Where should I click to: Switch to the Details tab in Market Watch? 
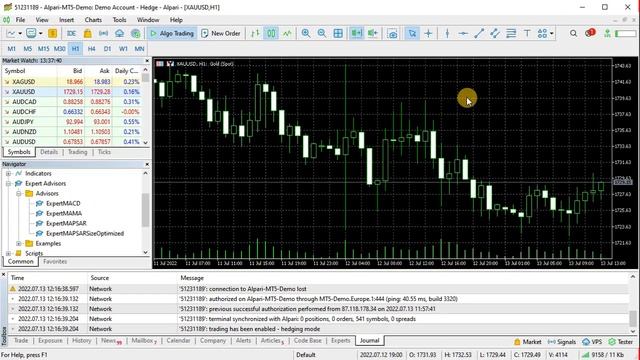[x=49, y=152]
